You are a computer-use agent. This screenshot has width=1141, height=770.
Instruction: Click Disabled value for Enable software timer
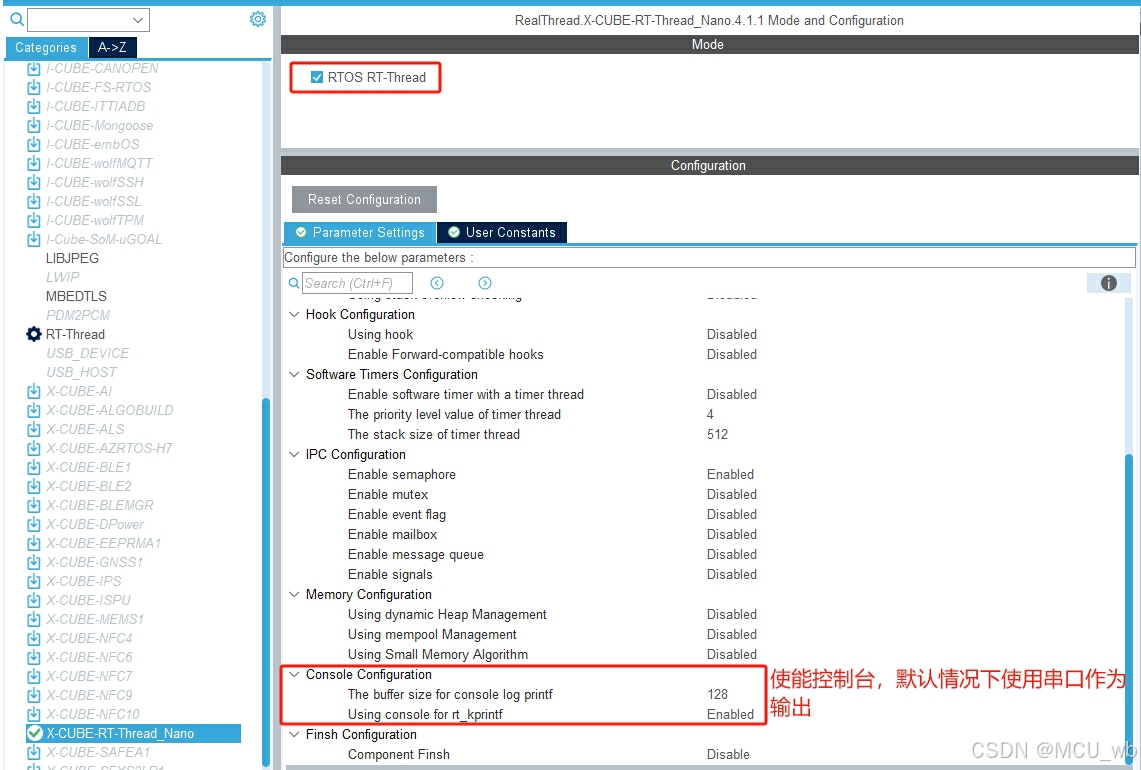[x=731, y=394]
